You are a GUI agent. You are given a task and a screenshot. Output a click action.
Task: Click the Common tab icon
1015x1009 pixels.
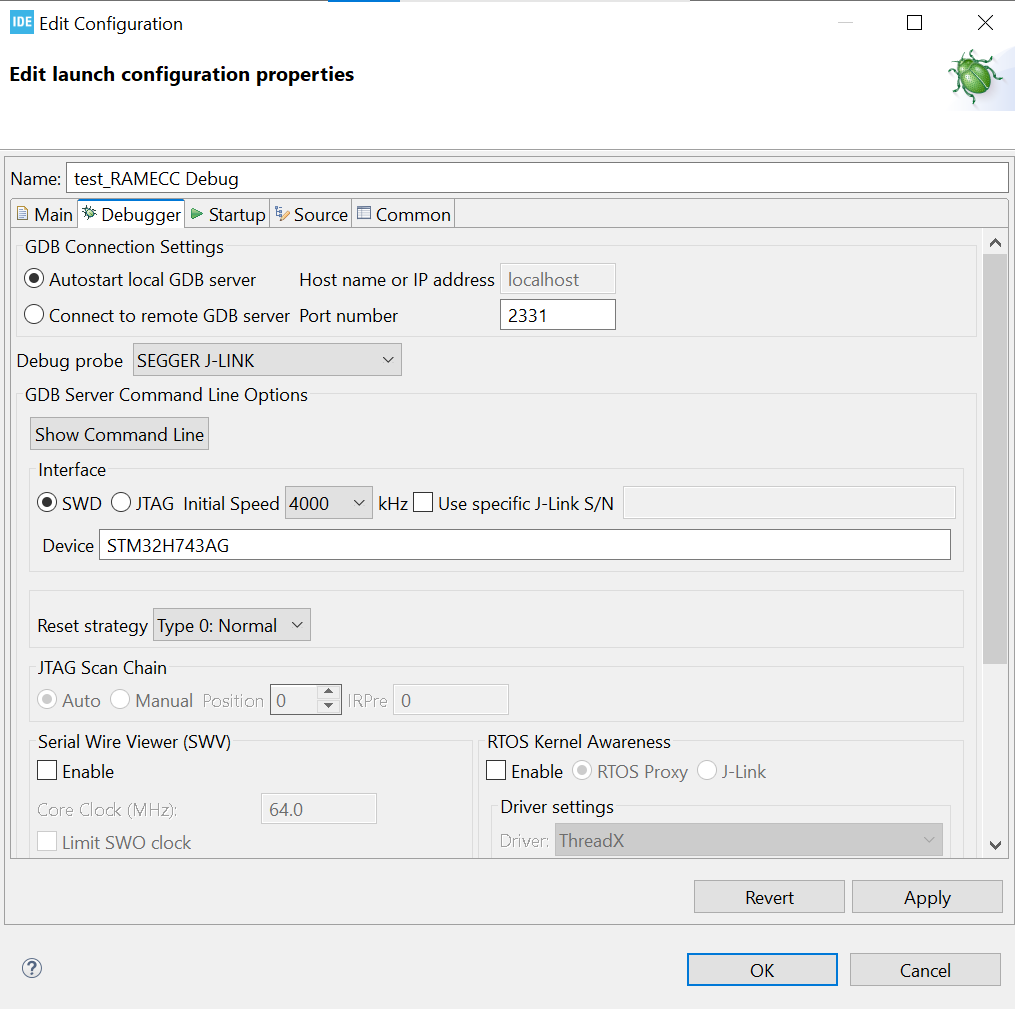click(362, 213)
